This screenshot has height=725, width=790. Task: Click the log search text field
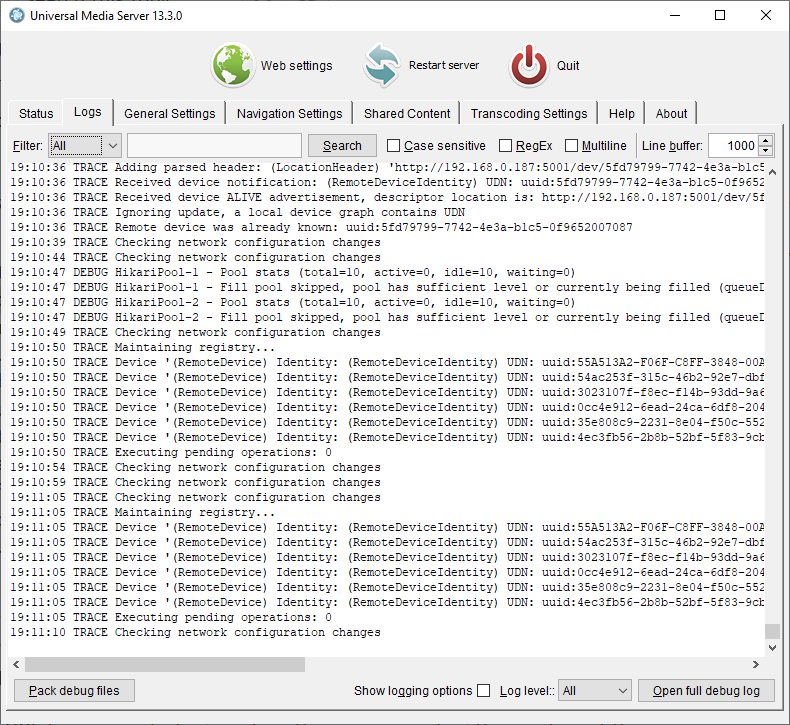(215, 146)
